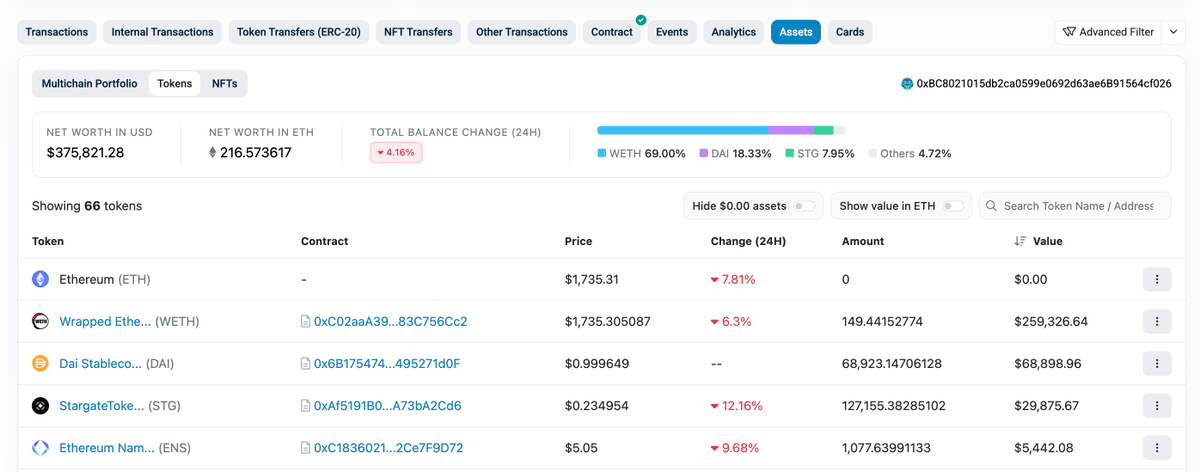The image size is (1200, 472).
Task: Open contract 0xC02aaA39...83C756Cc2 link
Action: coord(390,322)
